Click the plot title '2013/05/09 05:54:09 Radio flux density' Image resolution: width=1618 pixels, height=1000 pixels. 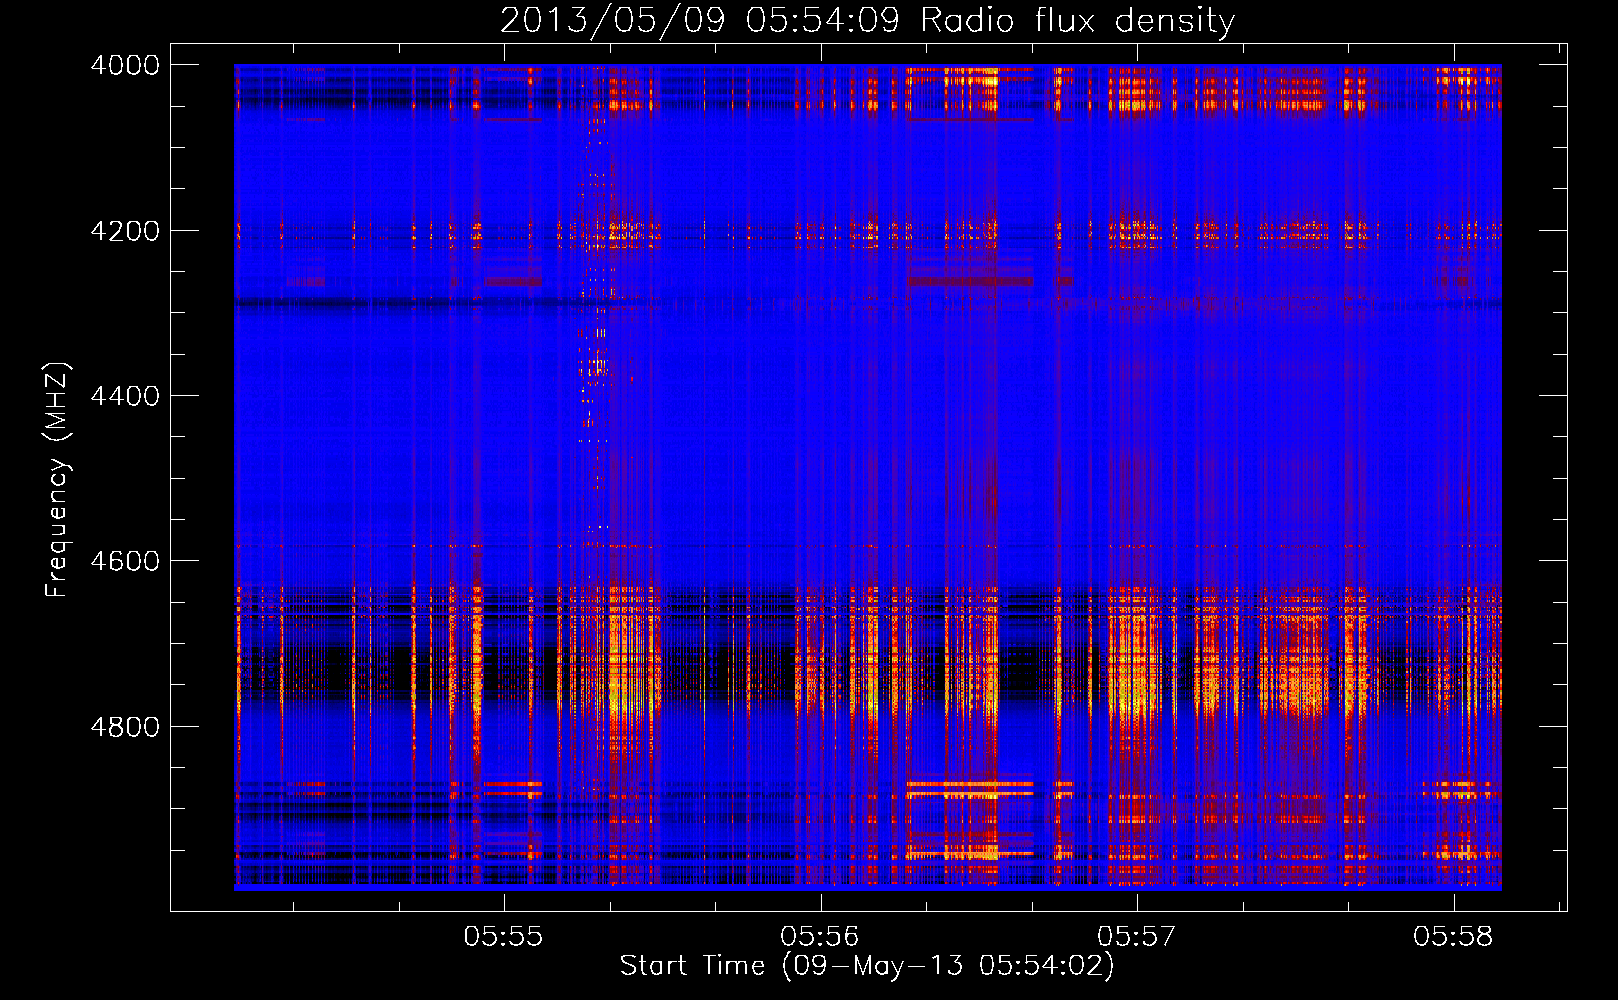(x=867, y=20)
